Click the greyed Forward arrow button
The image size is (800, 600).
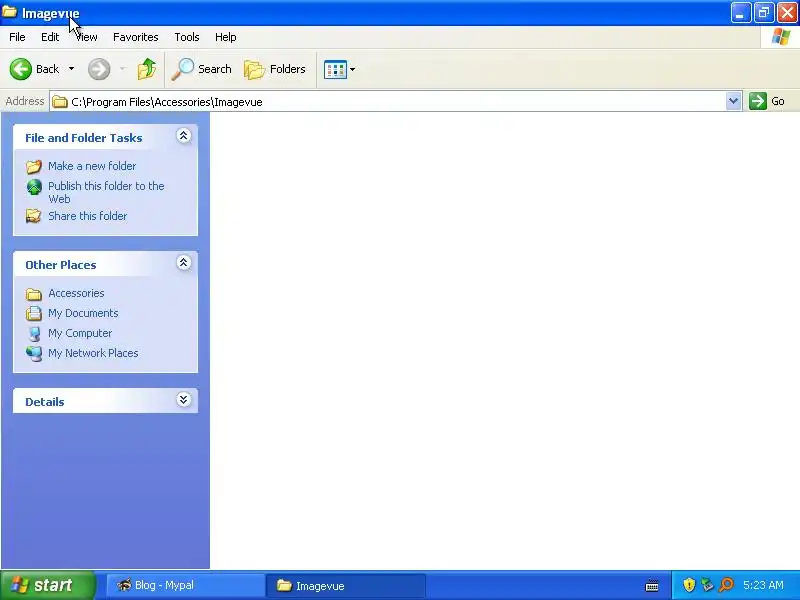click(x=99, y=69)
